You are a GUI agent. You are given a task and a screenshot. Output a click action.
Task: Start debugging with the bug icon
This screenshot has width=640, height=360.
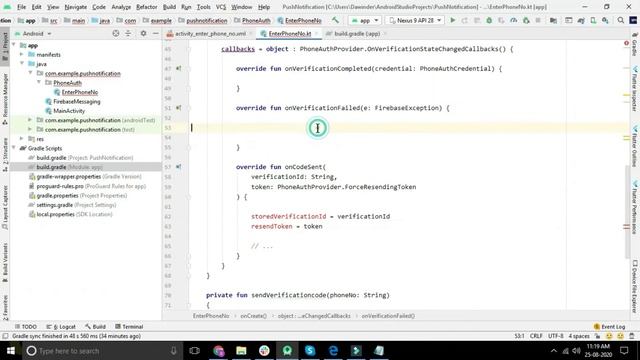coord(489,20)
